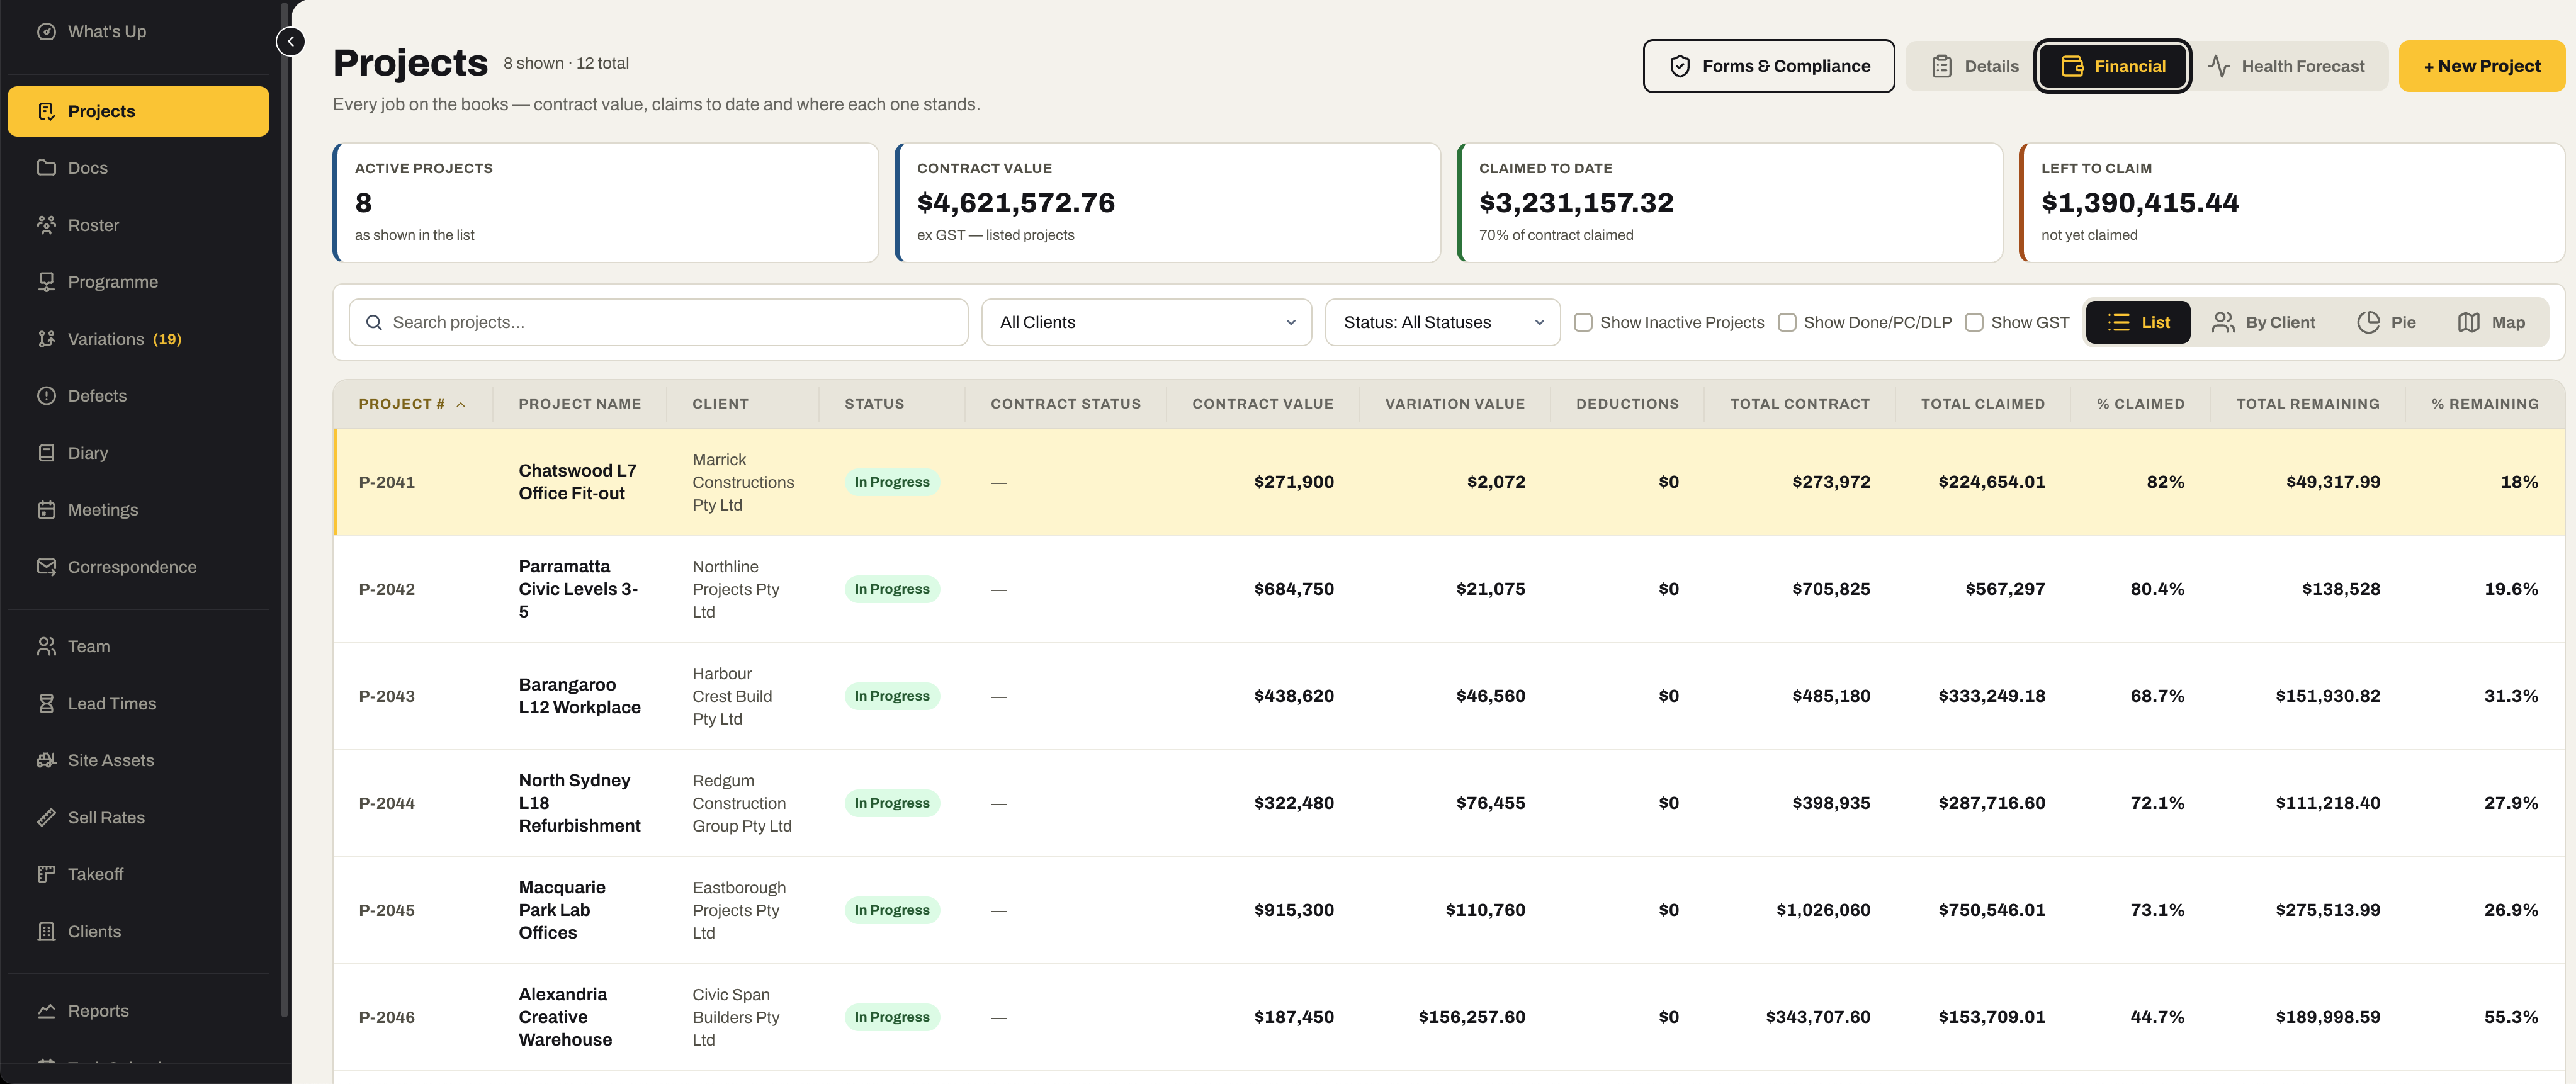Switch to the Details tab
Screen dimensions: 2576x1084
(1973, 66)
